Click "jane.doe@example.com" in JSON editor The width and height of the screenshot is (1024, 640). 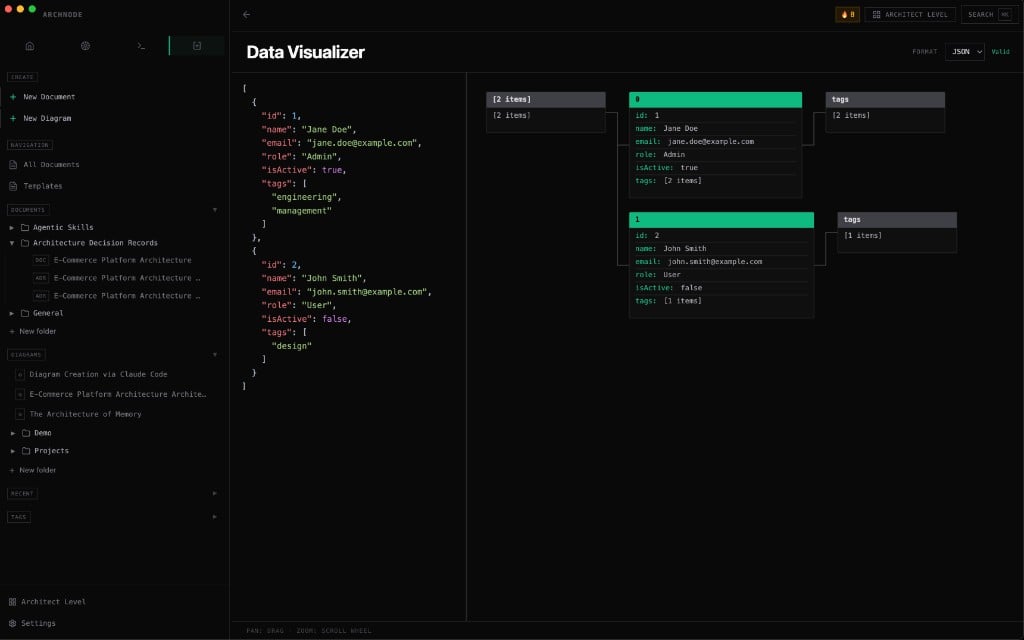click(364, 143)
